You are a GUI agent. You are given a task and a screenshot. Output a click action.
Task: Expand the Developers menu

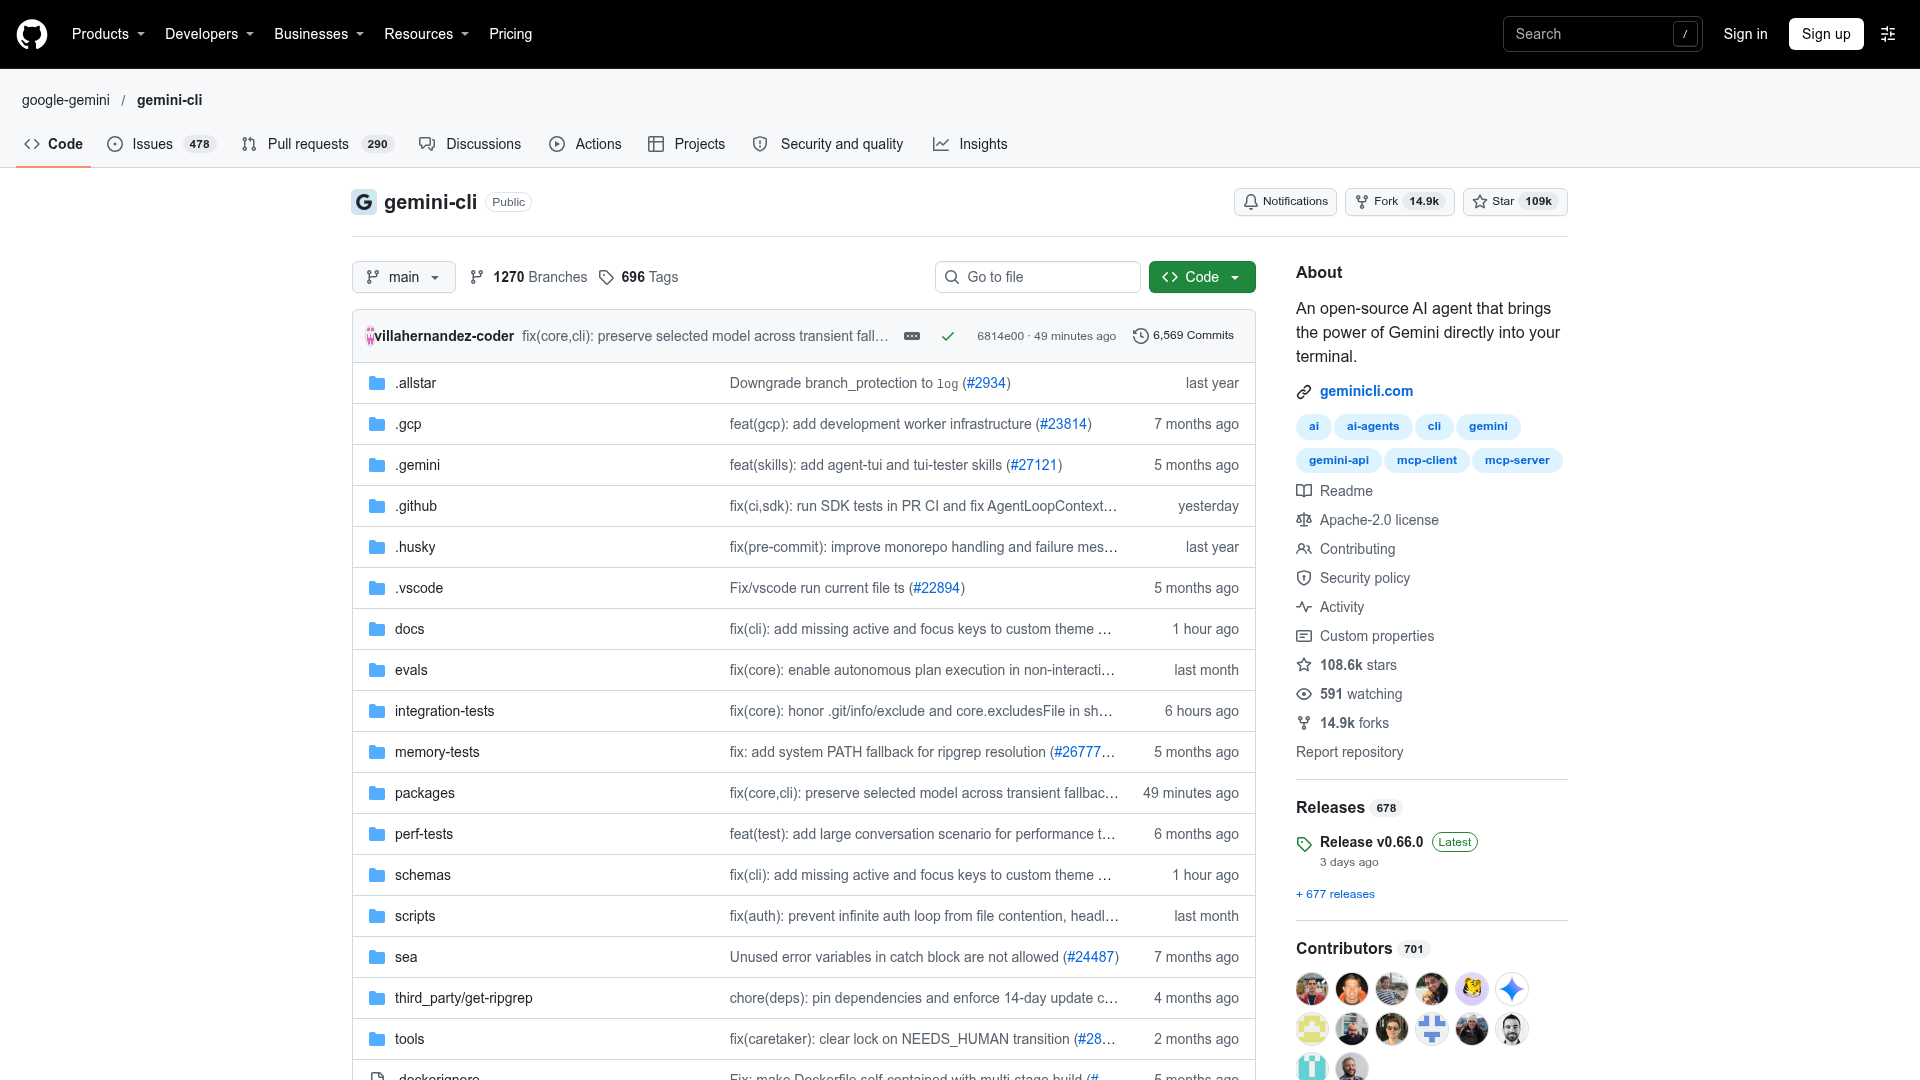(x=209, y=34)
